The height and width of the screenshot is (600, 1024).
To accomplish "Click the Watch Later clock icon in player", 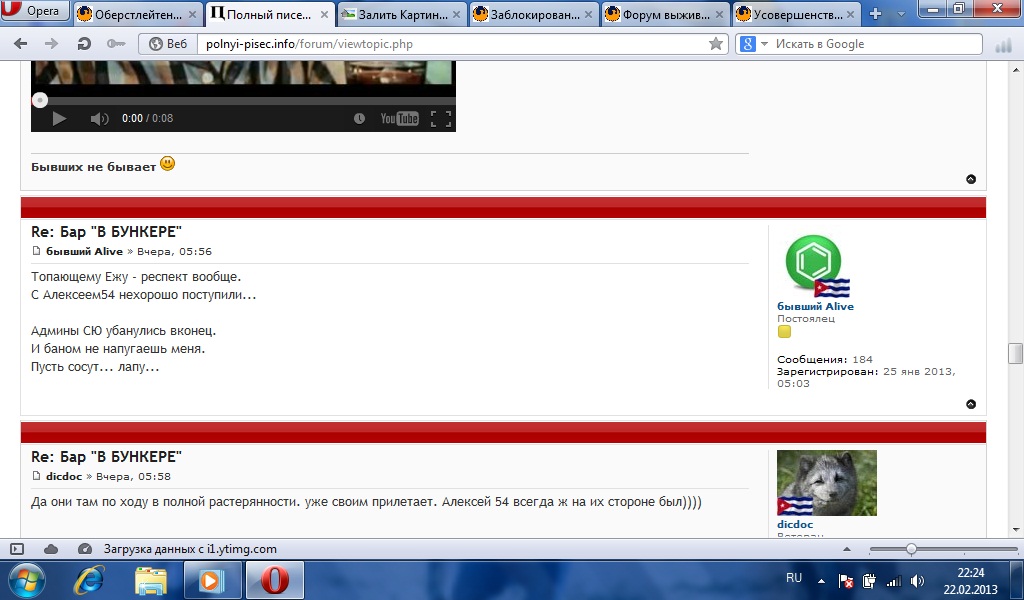I will pos(359,118).
